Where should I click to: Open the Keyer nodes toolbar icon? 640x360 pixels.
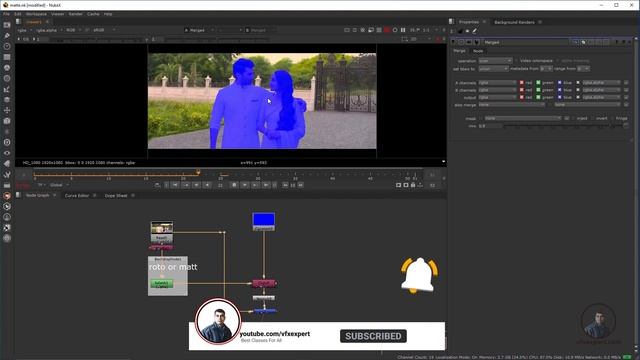(x=7, y=89)
